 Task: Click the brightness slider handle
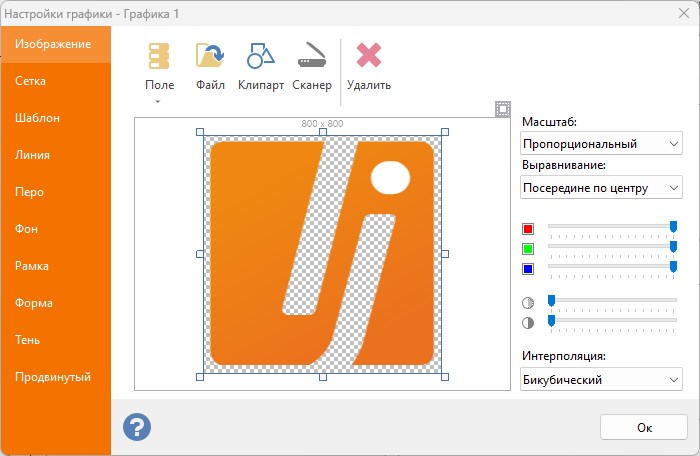pos(551,301)
